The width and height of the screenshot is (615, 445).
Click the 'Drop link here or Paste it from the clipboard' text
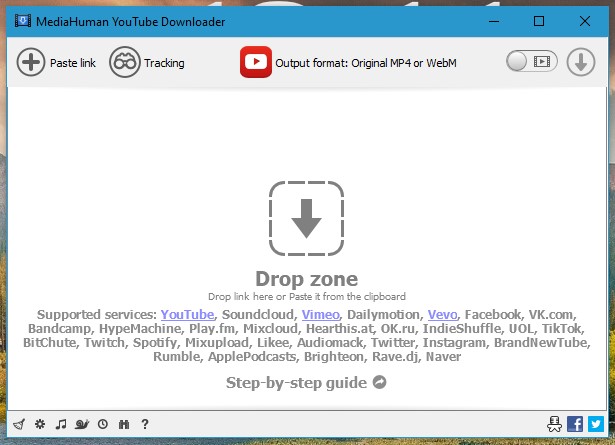[307, 296]
